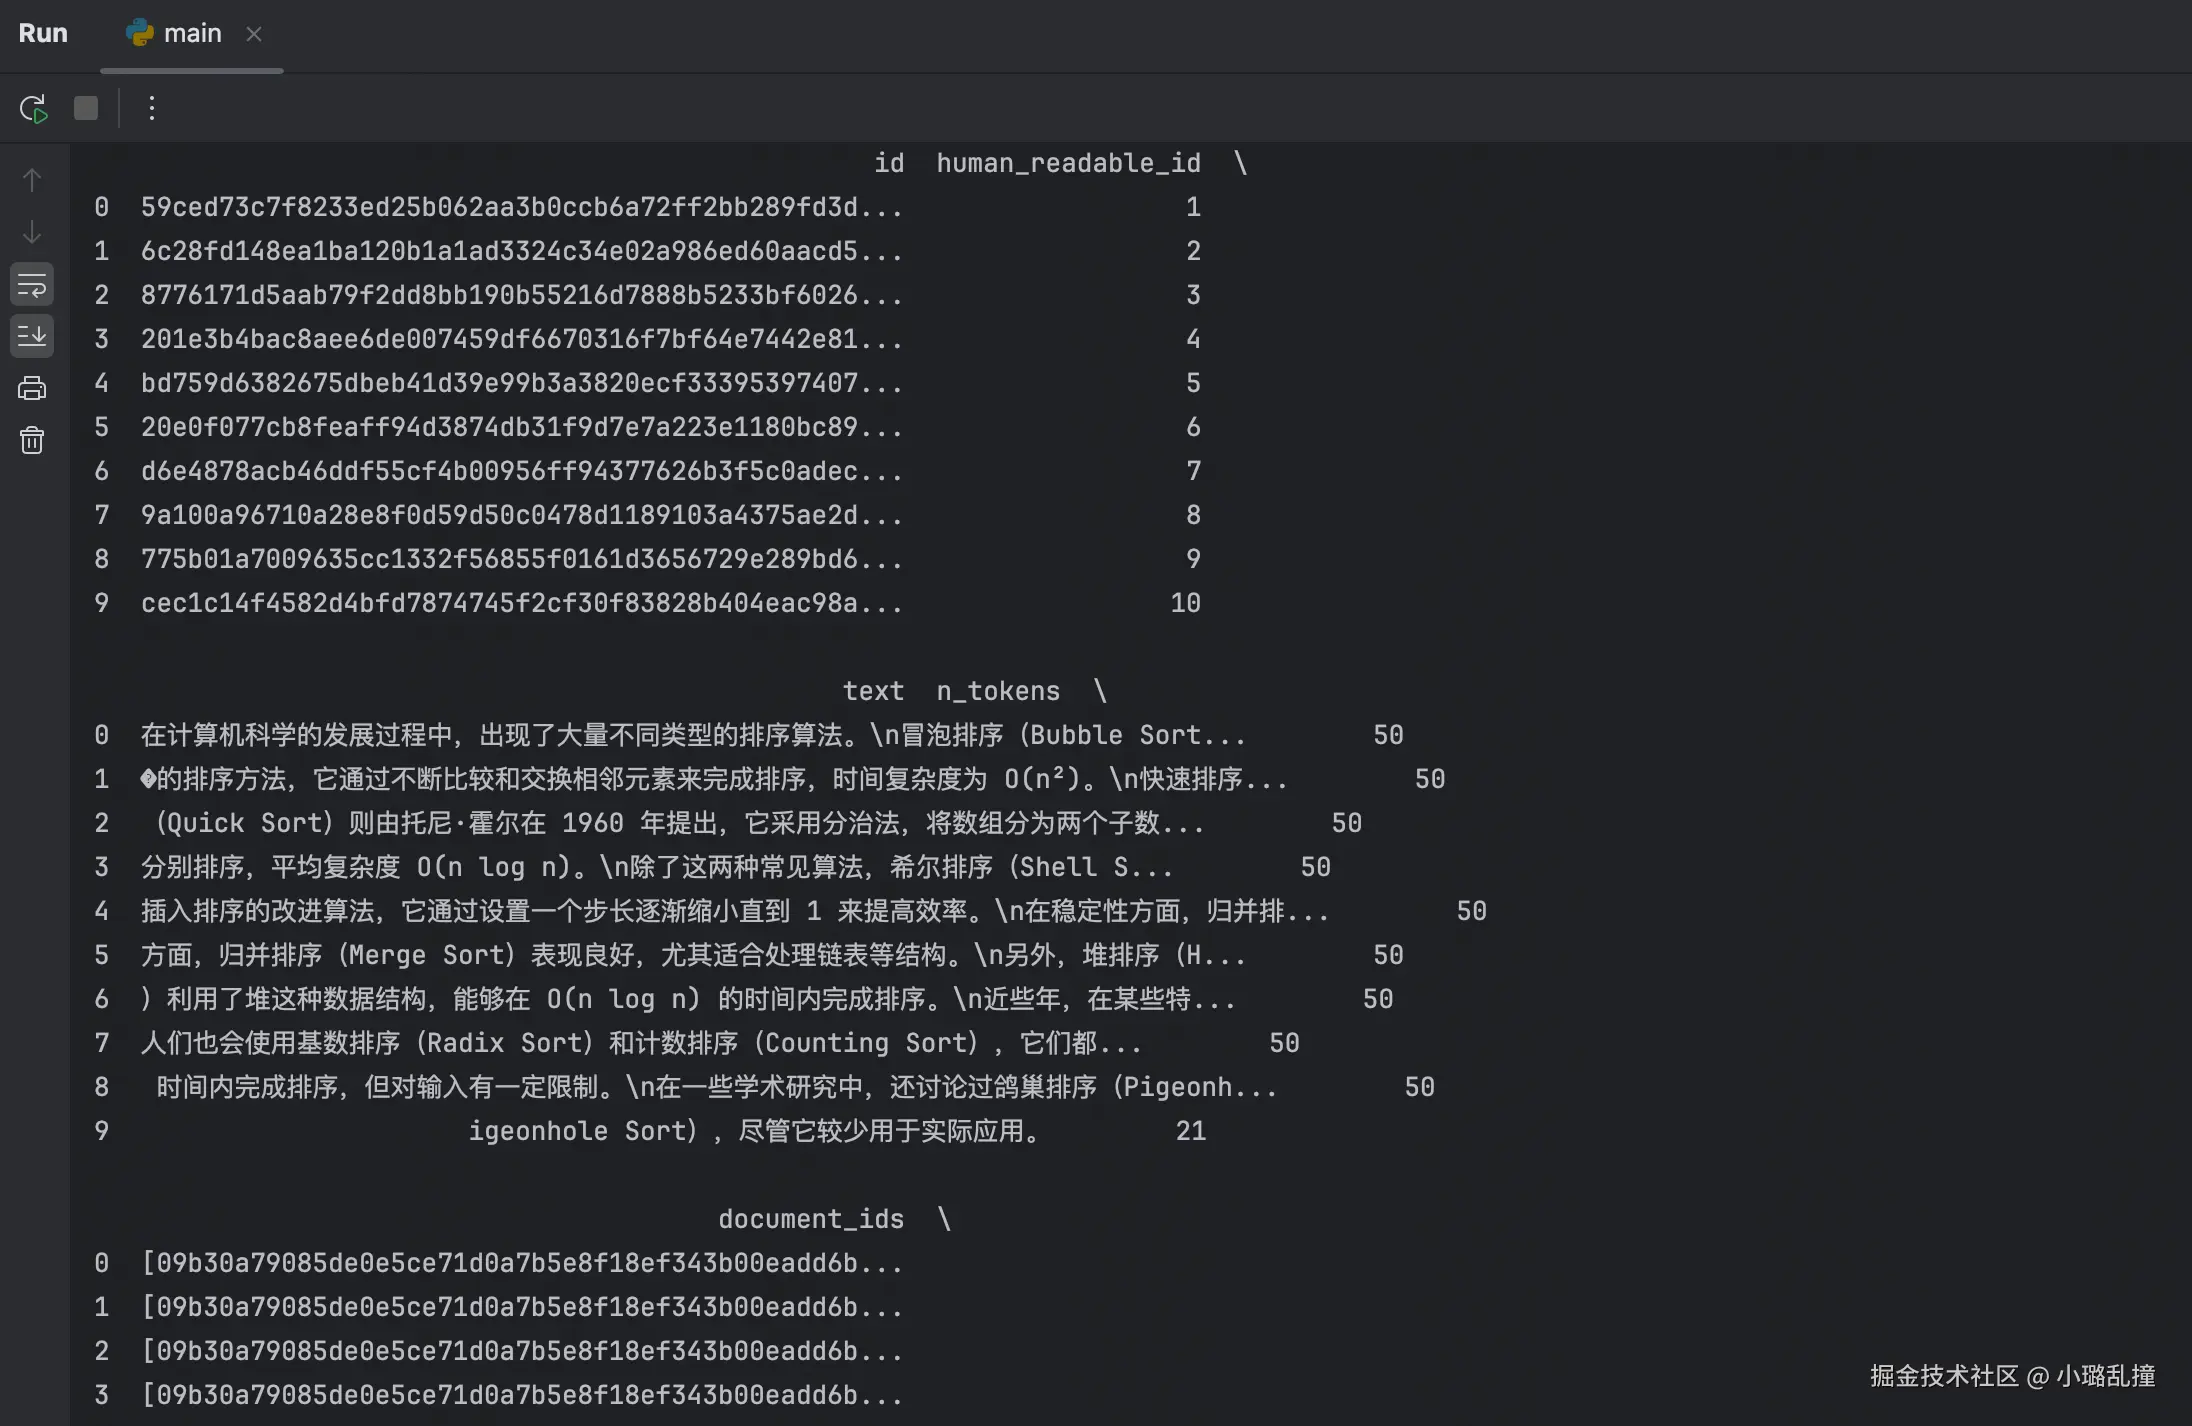This screenshot has height=1426, width=2192.
Task: Stop the running process
Action: coord(86,108)
